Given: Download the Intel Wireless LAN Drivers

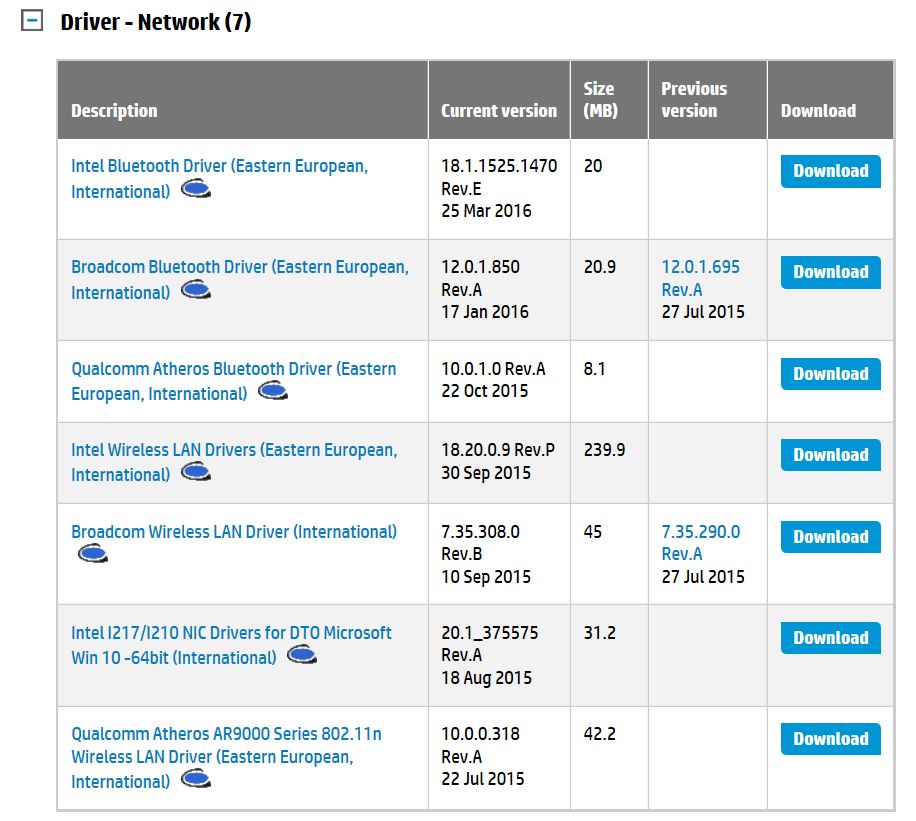Looking at the screenshot, I should click(x=830, y=455).
